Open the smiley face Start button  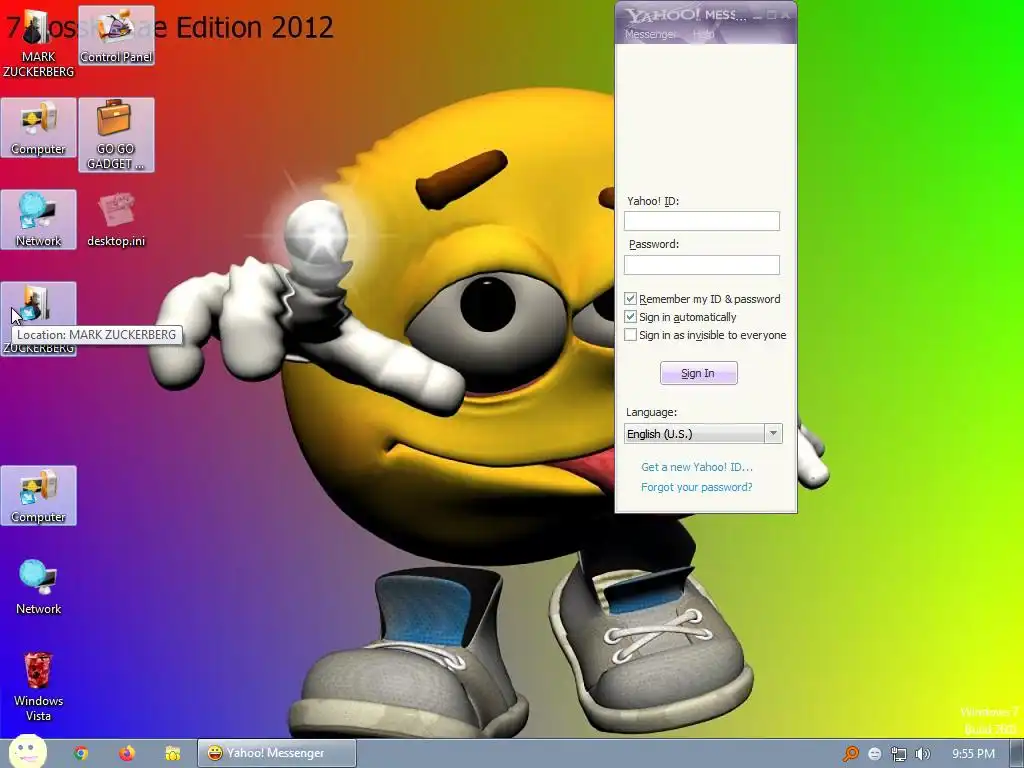pyautogui.click(x=27, y=752)
